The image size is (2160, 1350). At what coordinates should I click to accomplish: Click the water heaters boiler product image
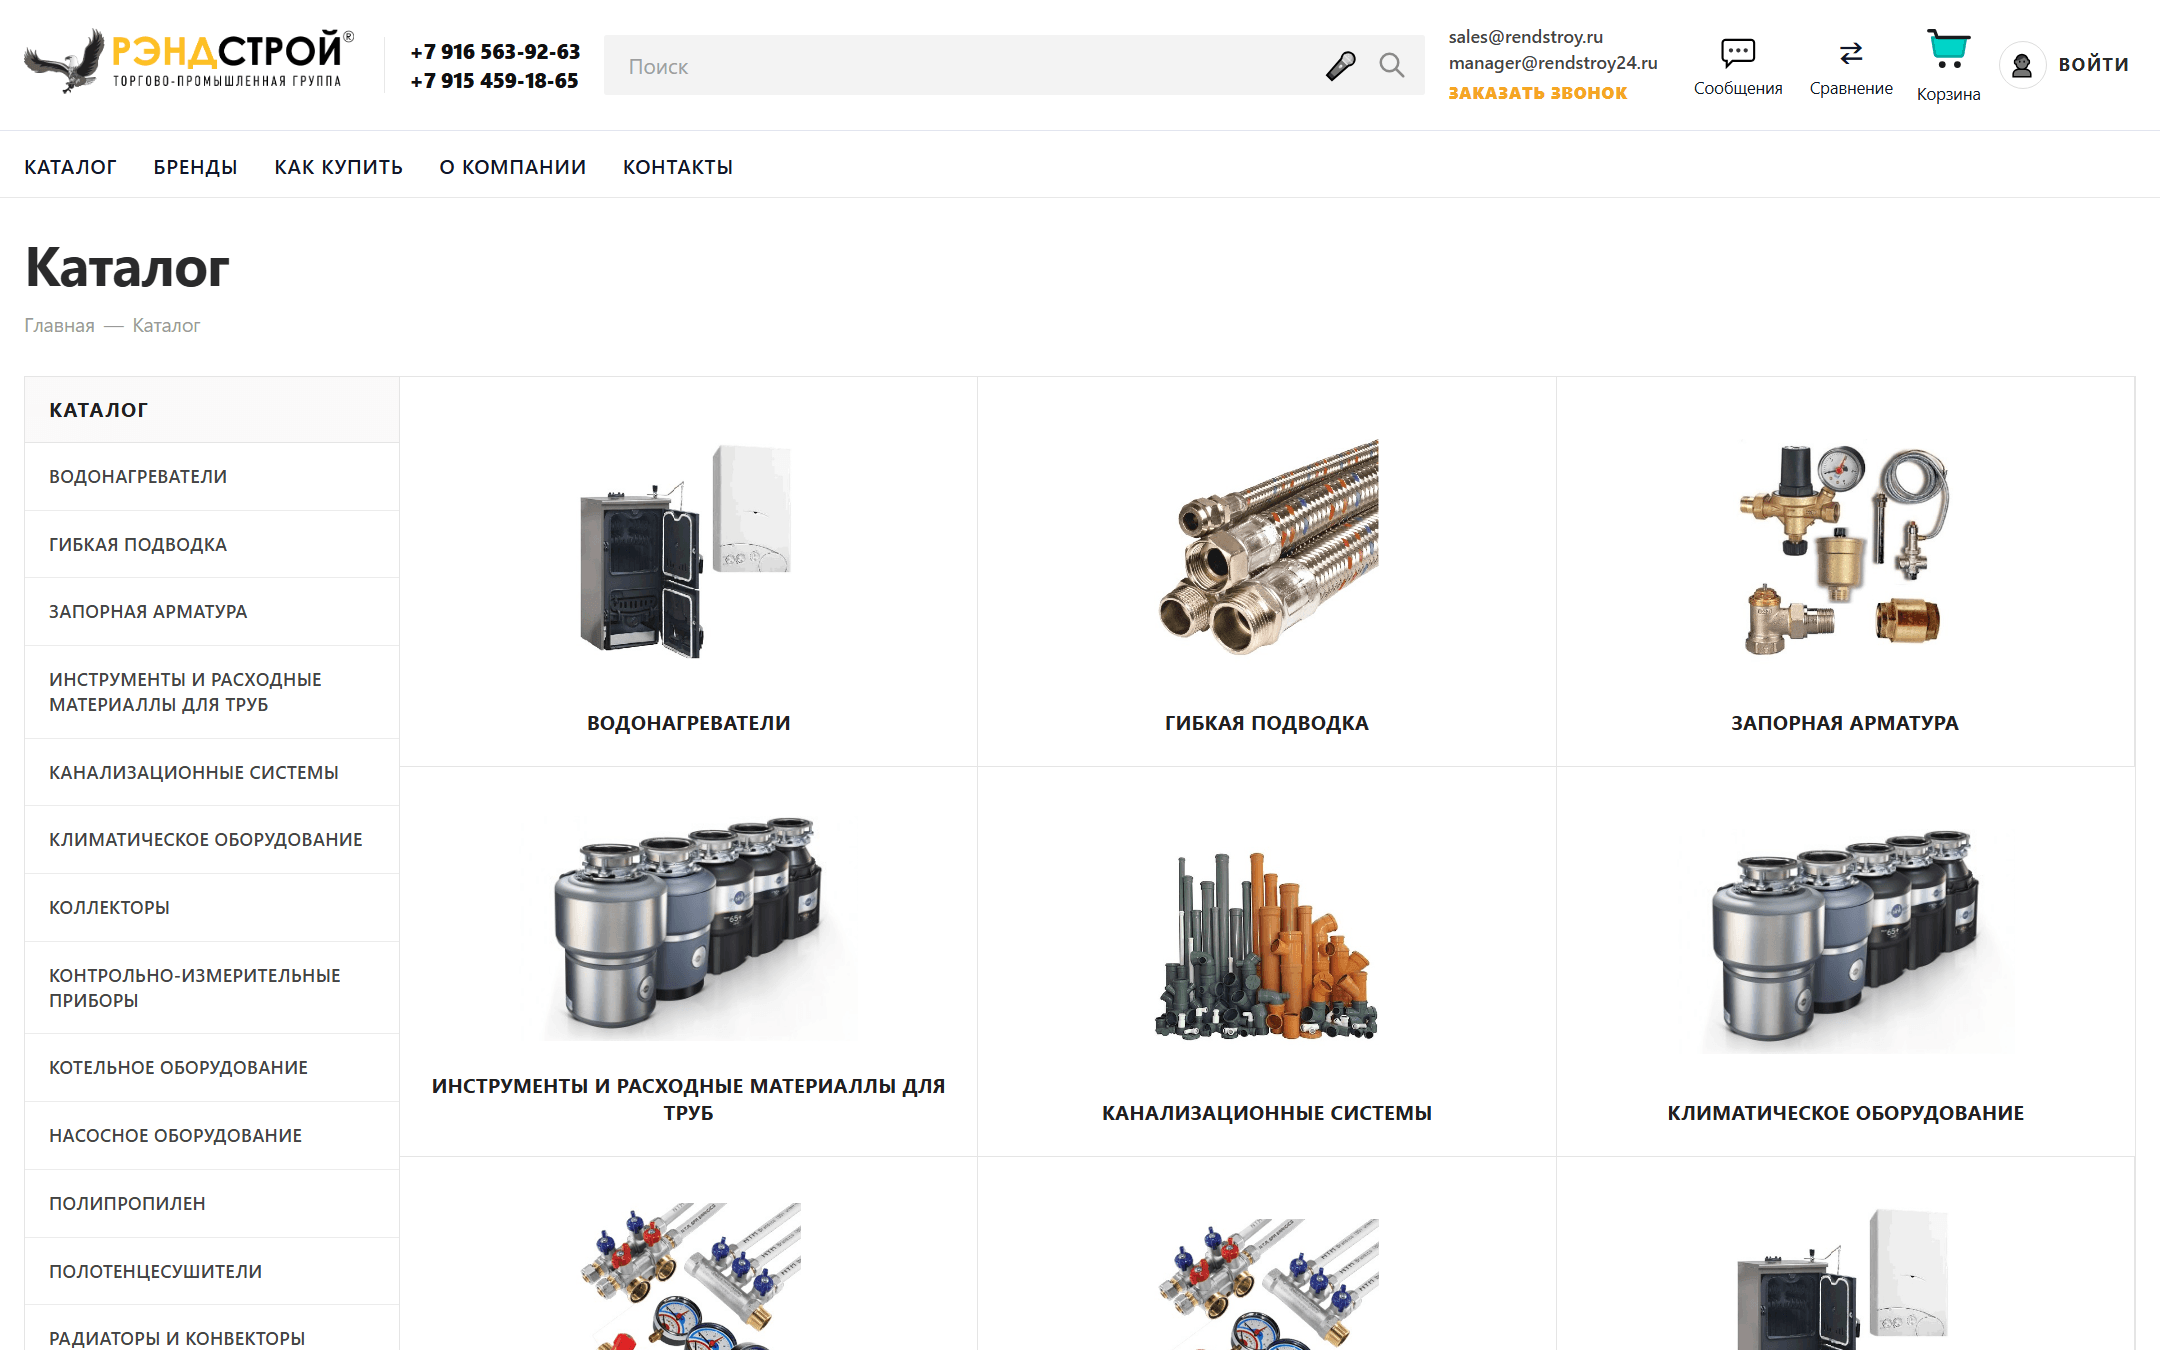688,551
